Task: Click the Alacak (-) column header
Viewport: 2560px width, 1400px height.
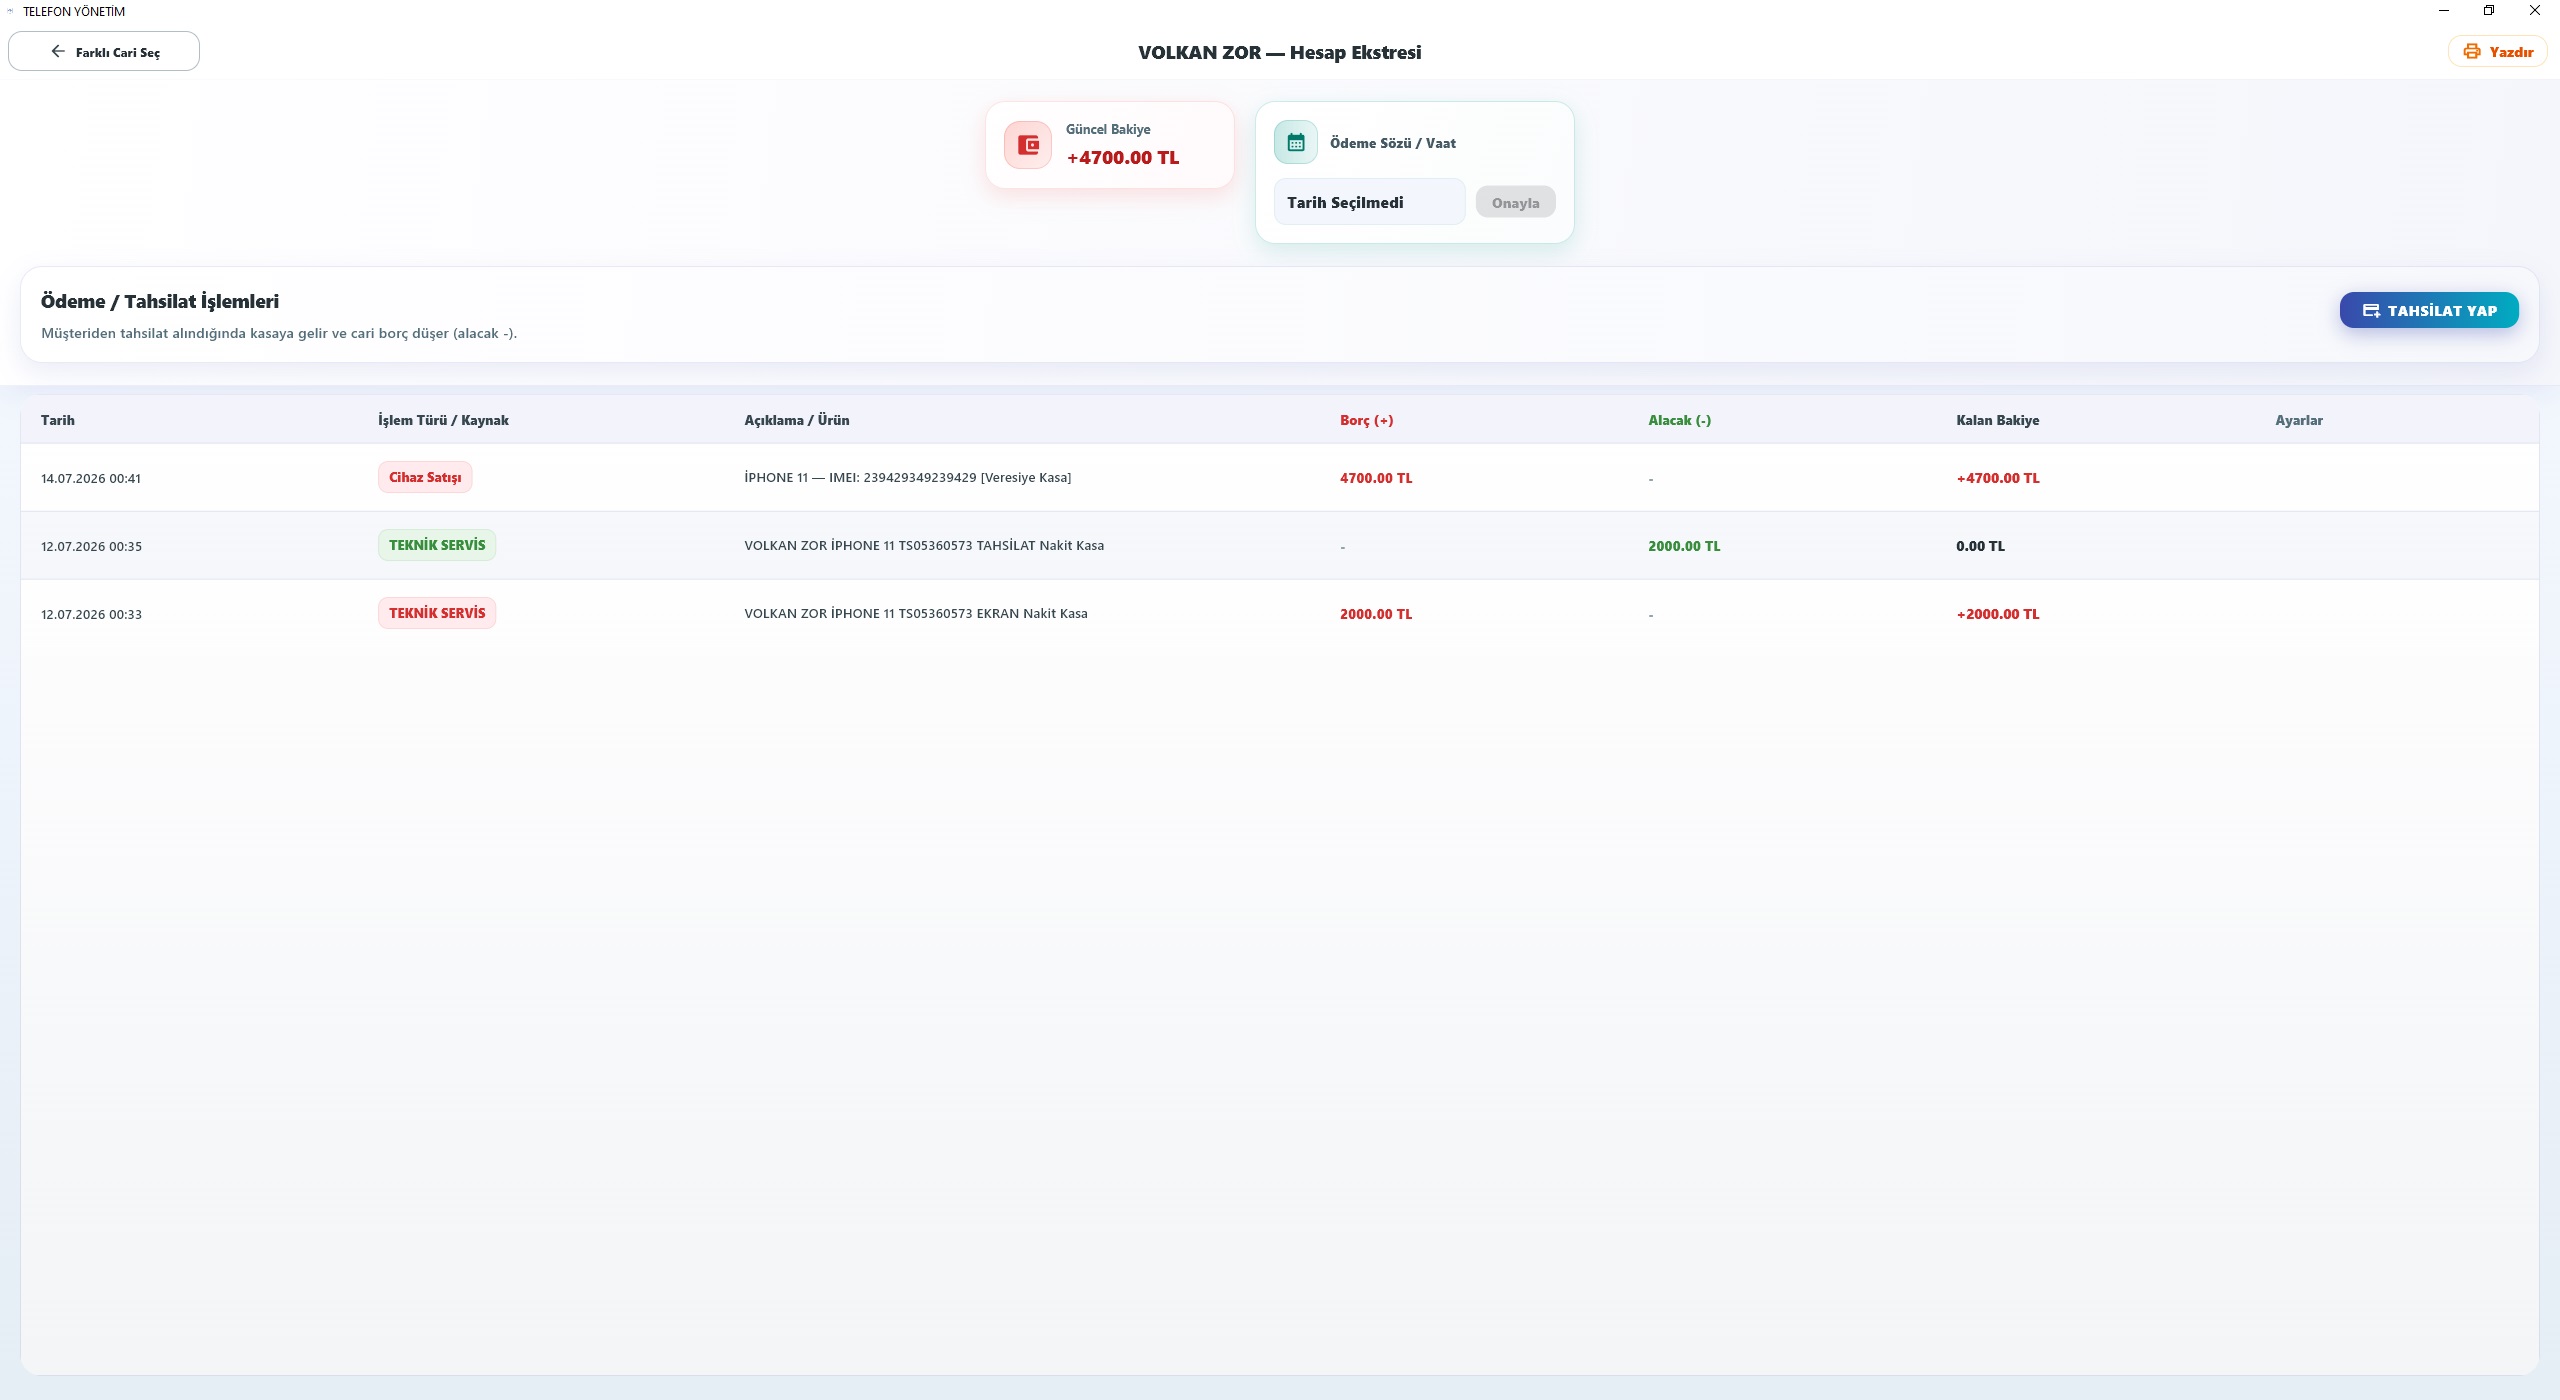Action: (1679, 420)
